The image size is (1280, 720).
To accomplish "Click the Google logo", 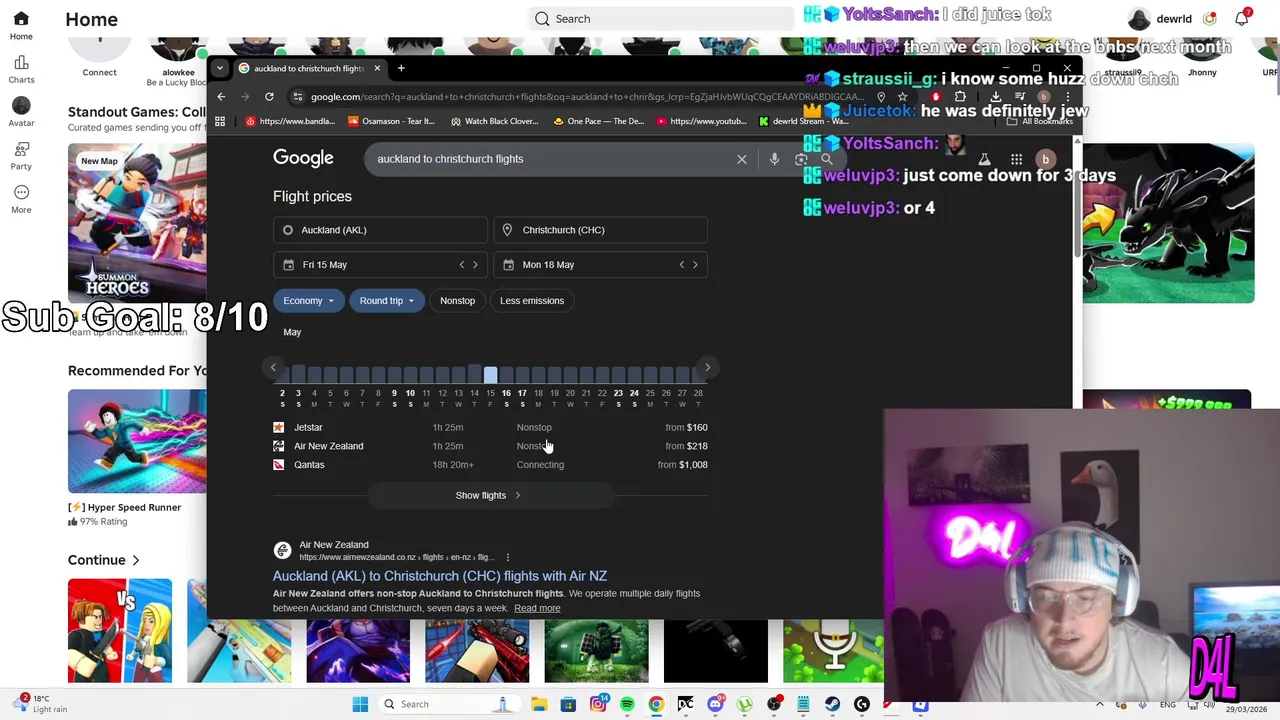I will [x=303, y=158].
